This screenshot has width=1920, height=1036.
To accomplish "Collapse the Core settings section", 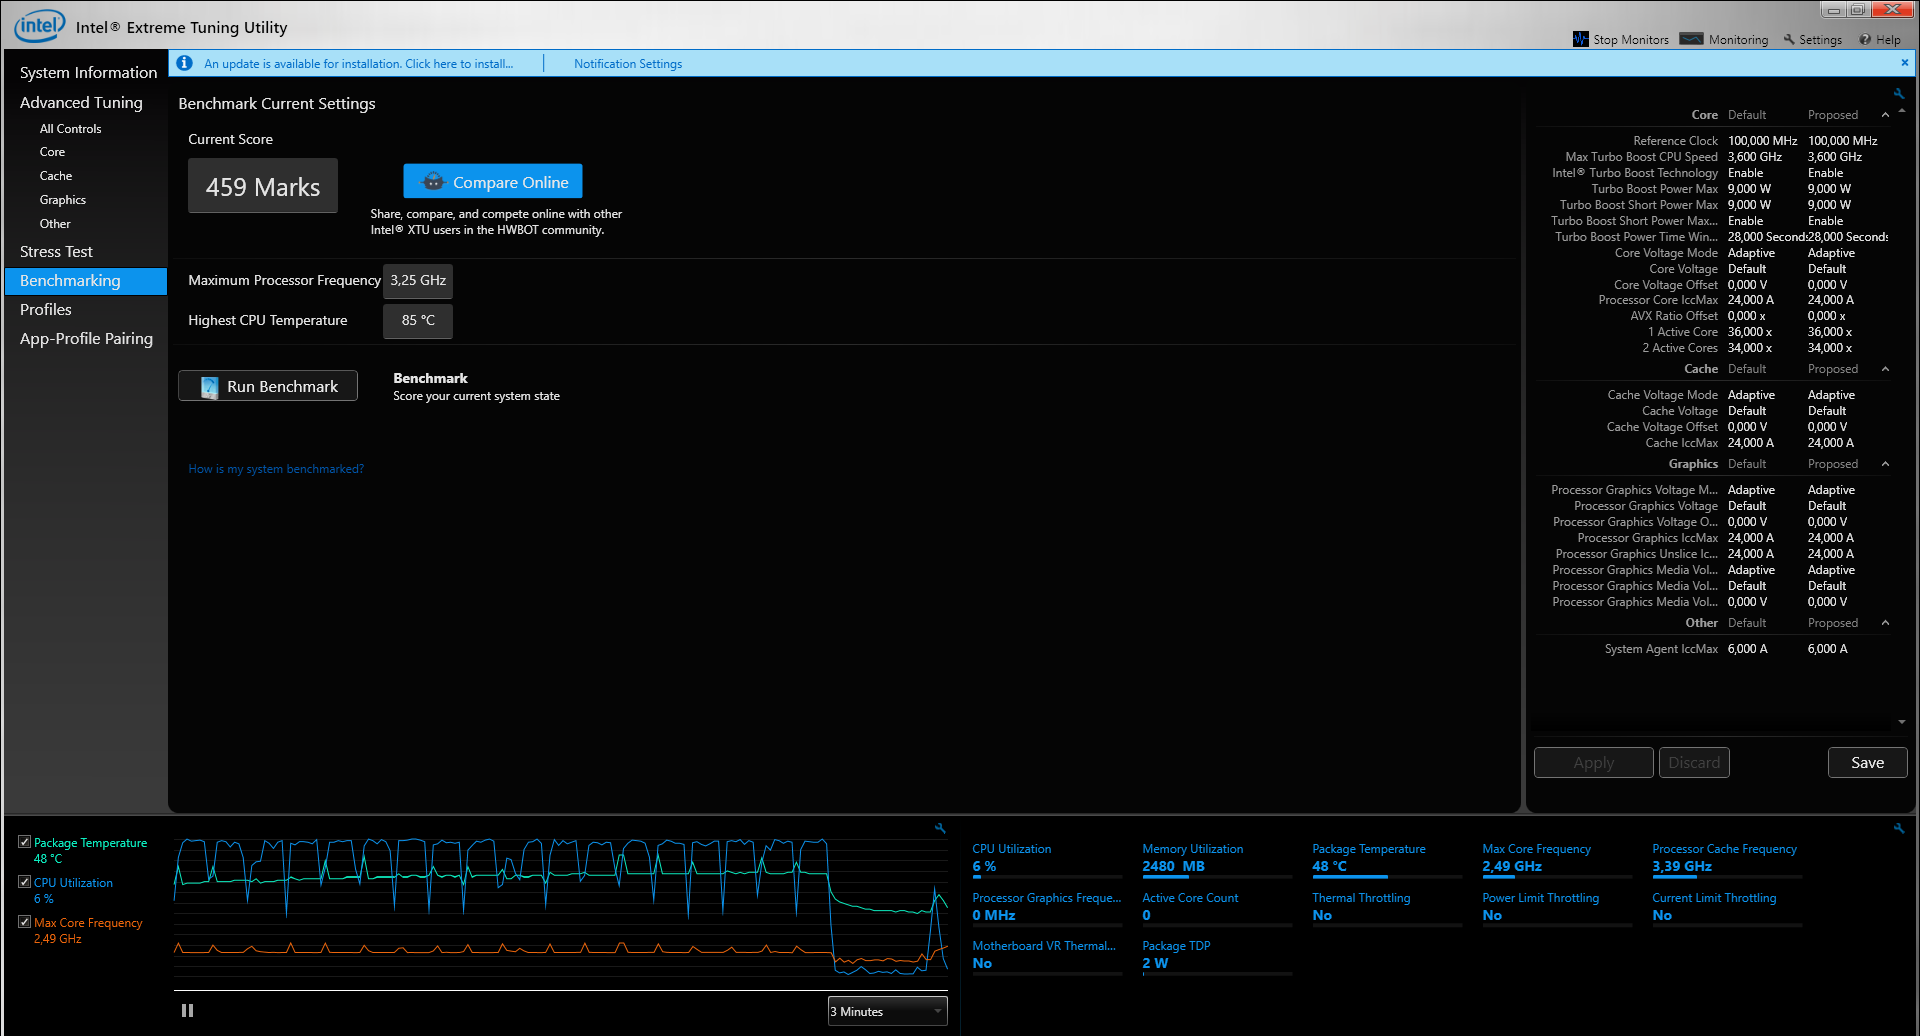I will (x=1885, y=115).
